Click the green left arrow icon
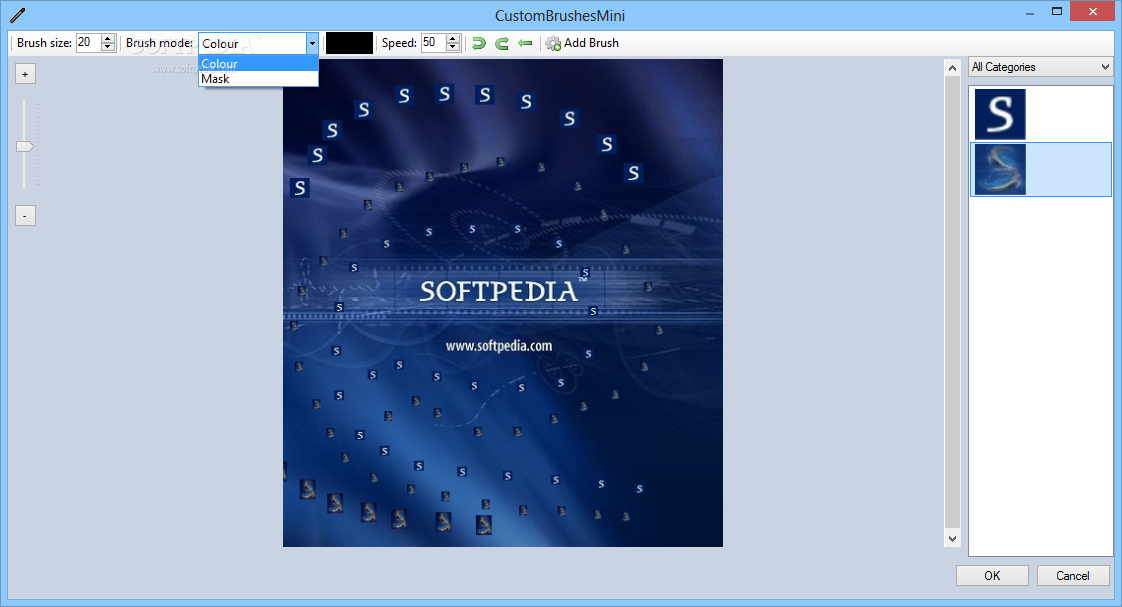 (525, 43)
